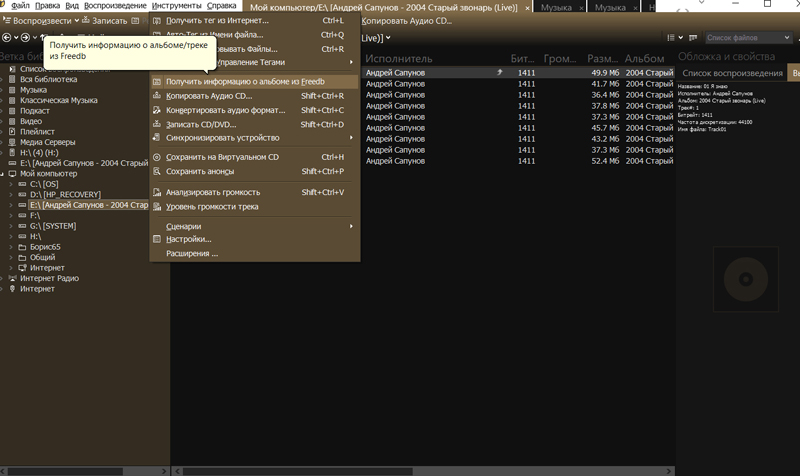Image resolution: width=800 pixels, height=476 pixels.
Task: Click the Freedb album info icon in the menu
Action: (157, 82)
